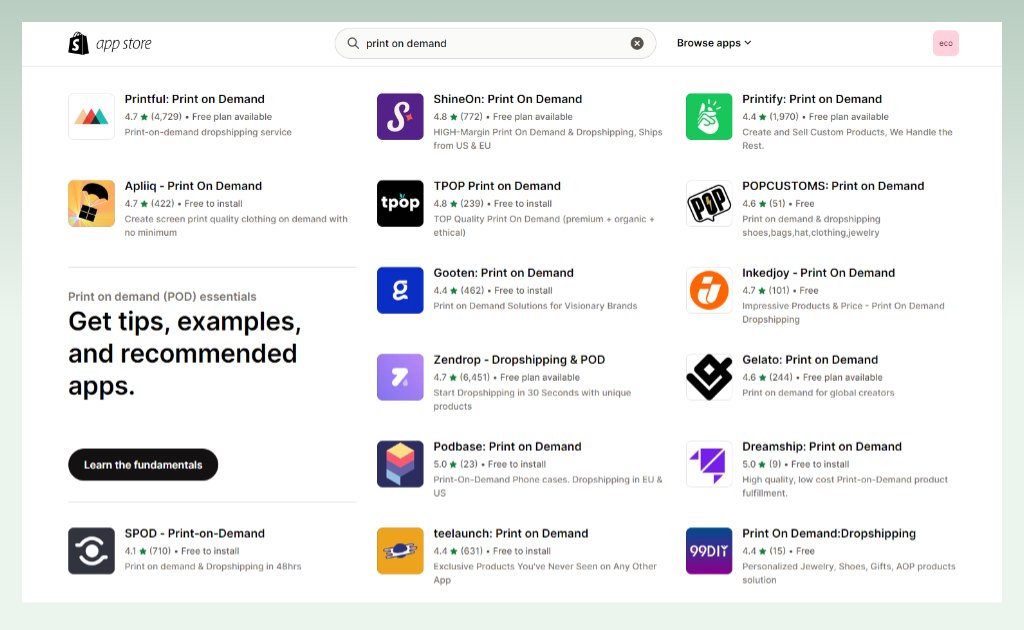Open the teelaunch yellow planet icon
1024x630 pixels.
[x=400, y=550]
